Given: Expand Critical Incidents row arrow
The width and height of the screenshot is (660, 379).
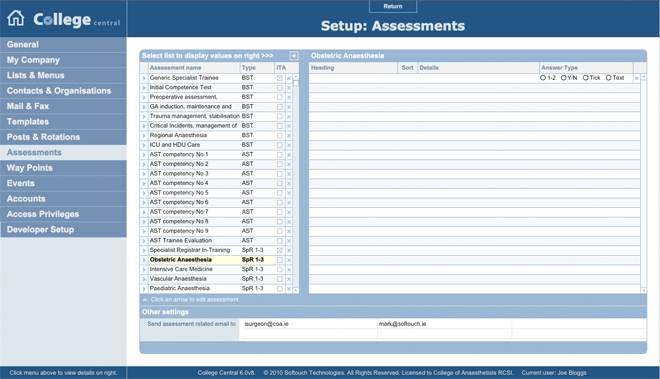Looking at the screenshot, I should 144,126.
